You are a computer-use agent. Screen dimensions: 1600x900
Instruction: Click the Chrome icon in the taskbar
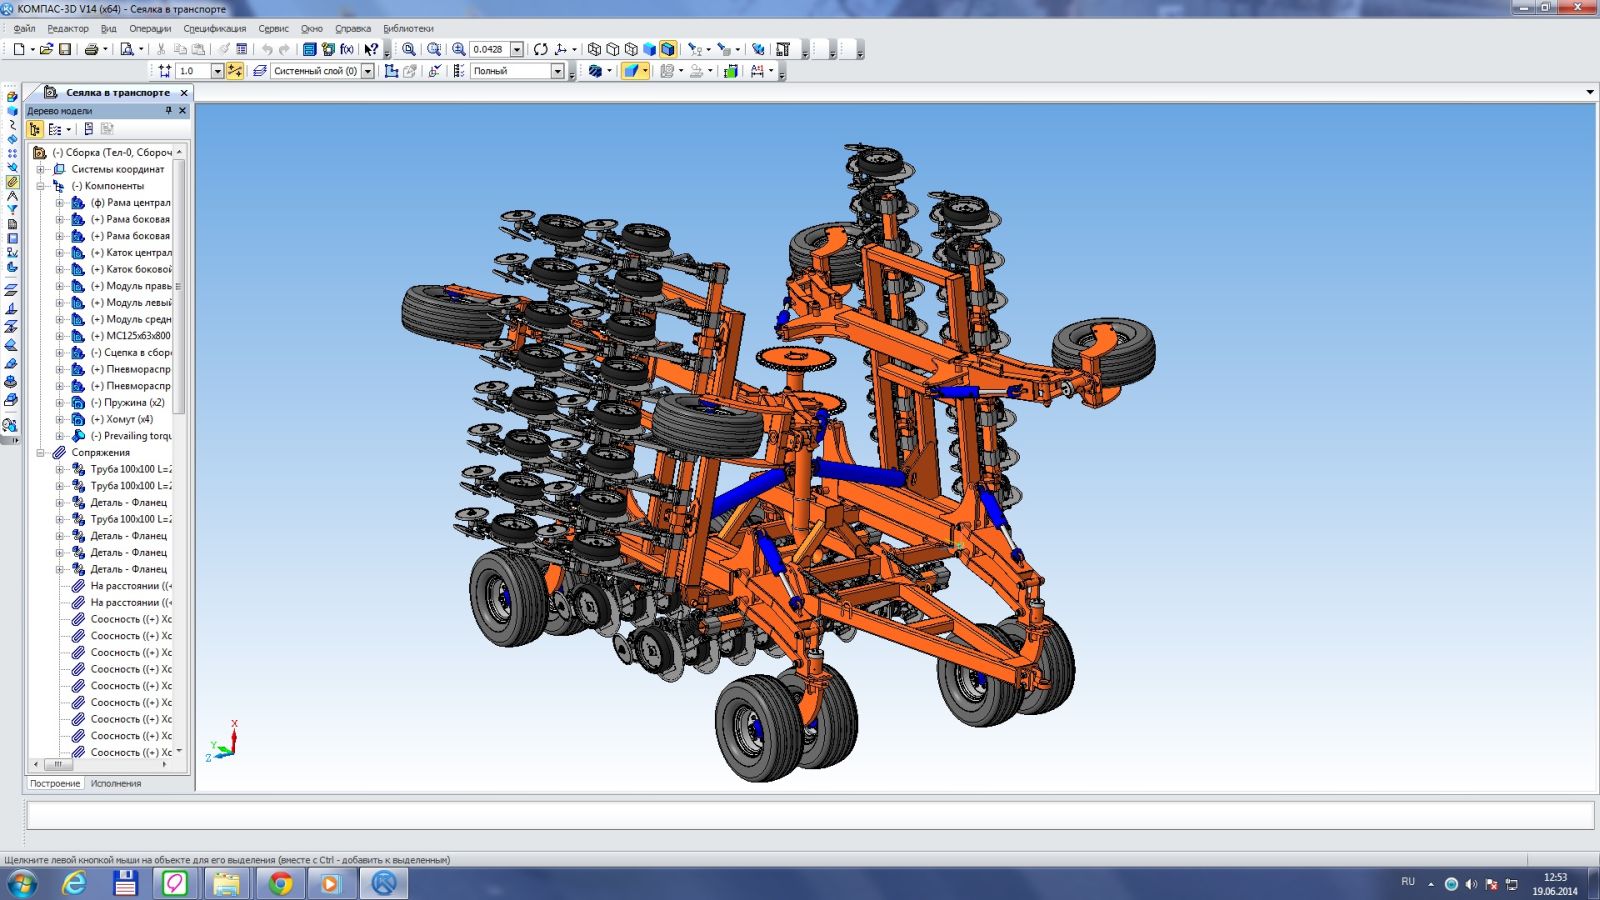coord(280,883)
